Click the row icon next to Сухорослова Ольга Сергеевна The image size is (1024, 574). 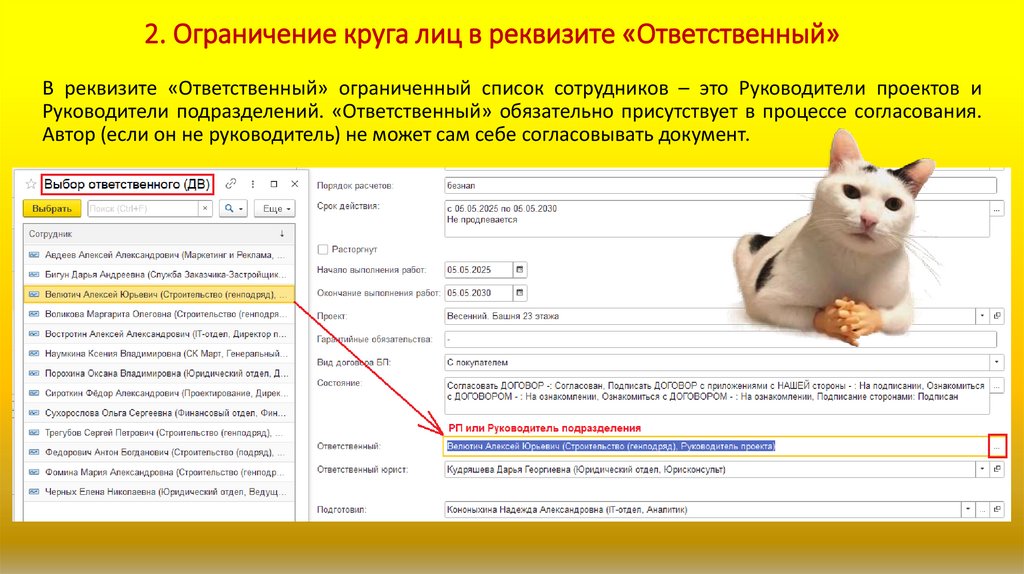pyautogui.click(x=34, y=413)
